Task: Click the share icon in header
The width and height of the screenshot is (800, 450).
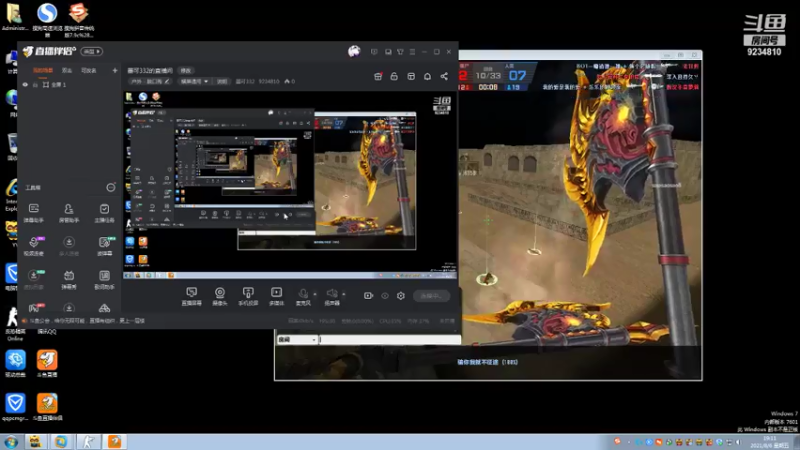Action: point(444,77)
